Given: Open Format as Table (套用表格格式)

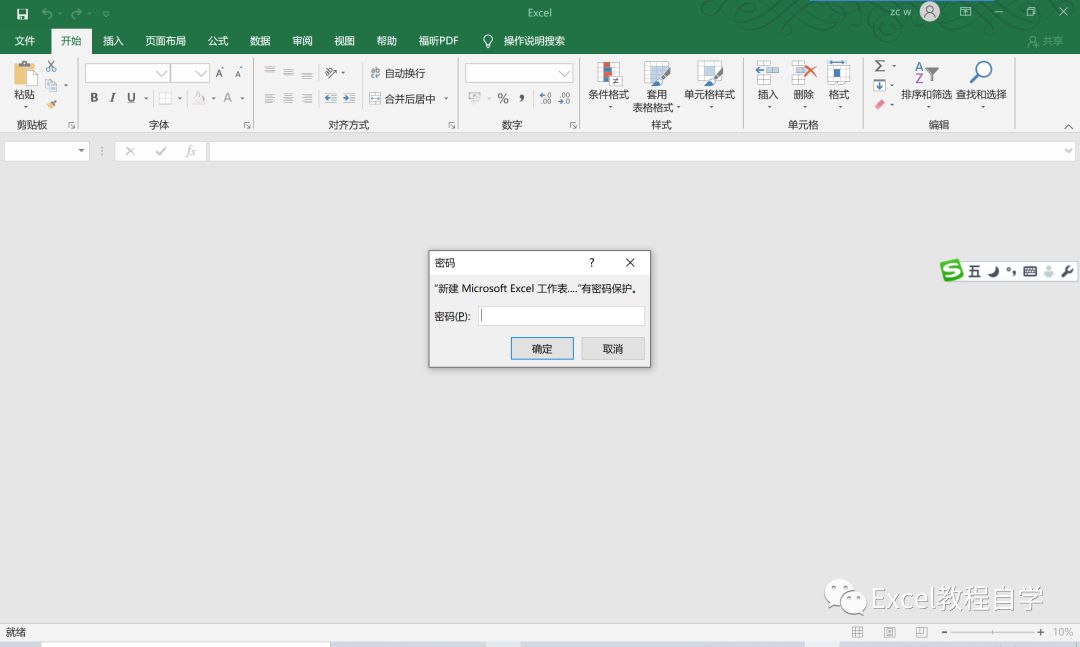Looking at the screenshot, I should (656, 87).
